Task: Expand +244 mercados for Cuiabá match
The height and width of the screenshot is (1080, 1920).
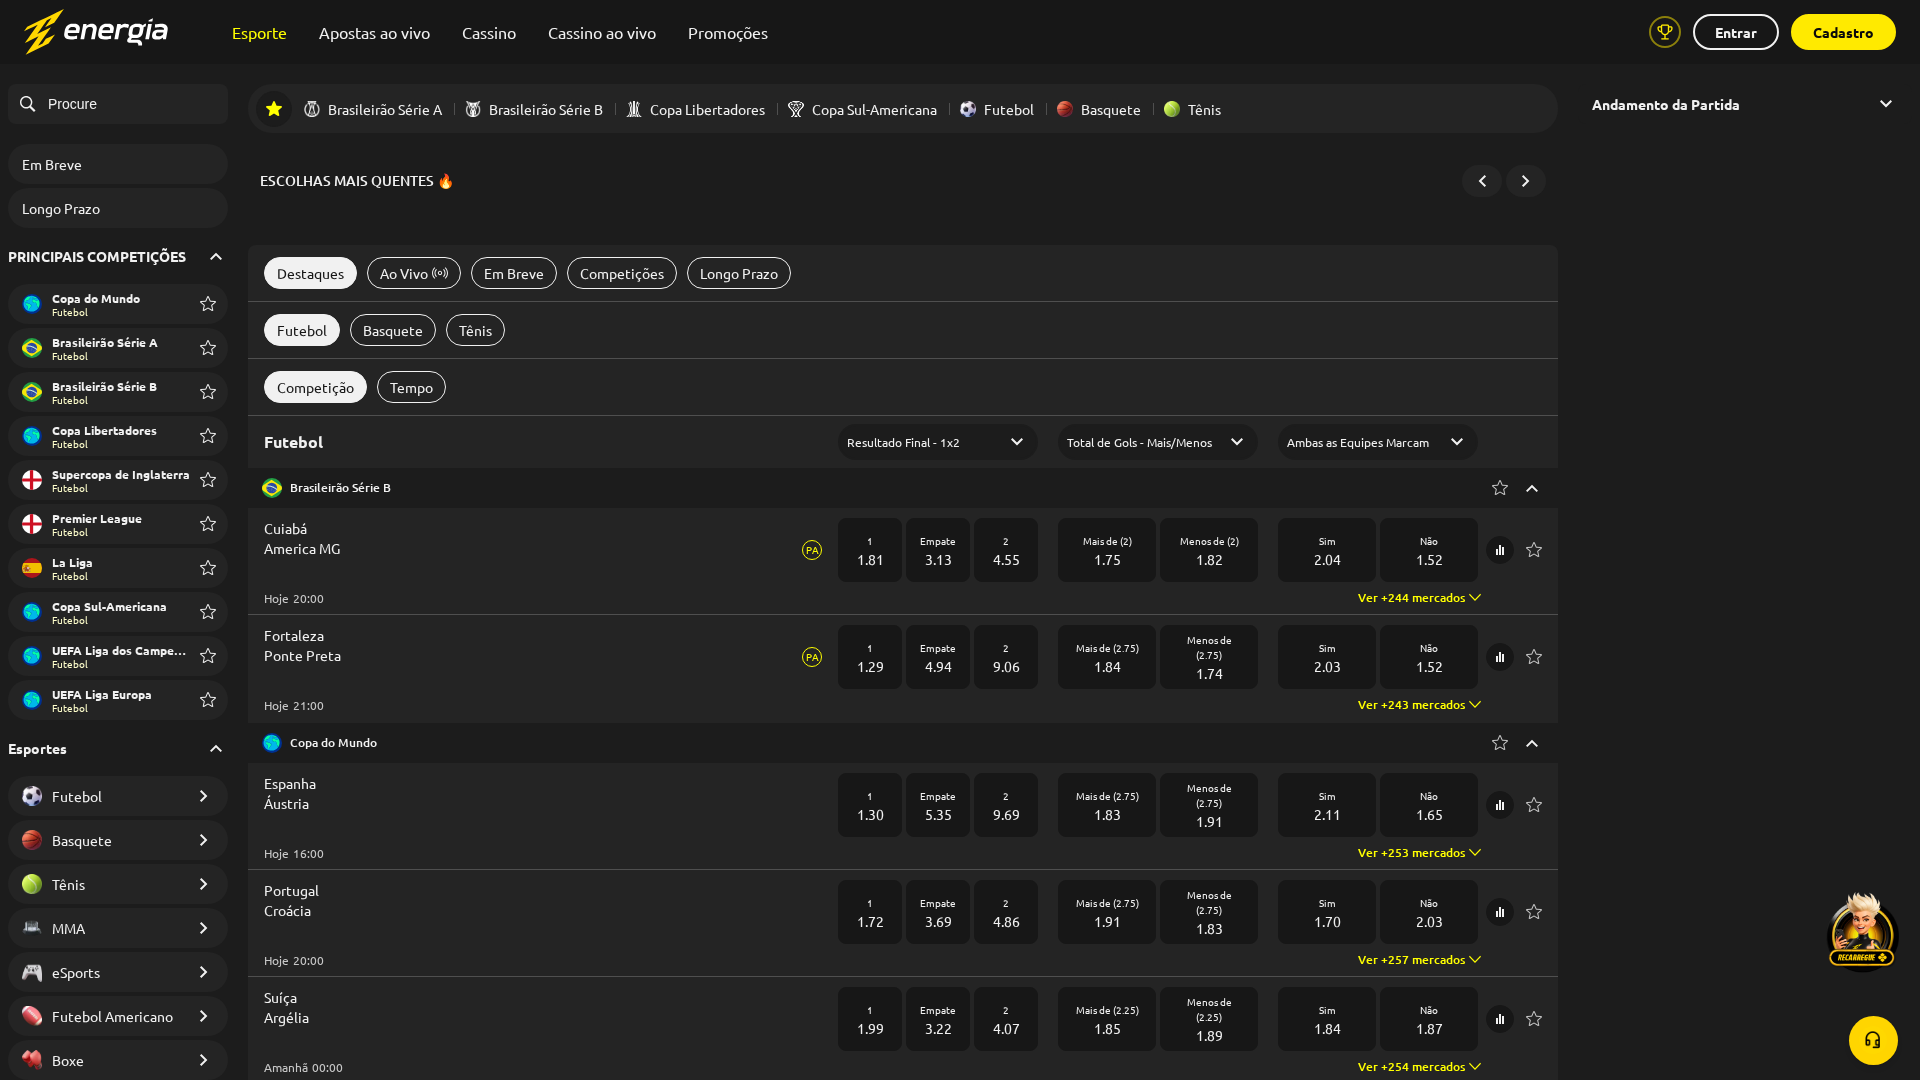Action: pyautogui.click(x=1420, y=598)
